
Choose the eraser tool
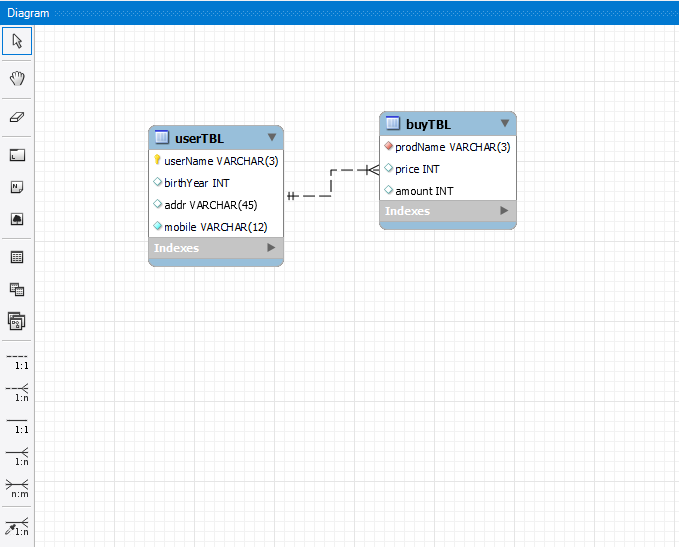(17, 117)
